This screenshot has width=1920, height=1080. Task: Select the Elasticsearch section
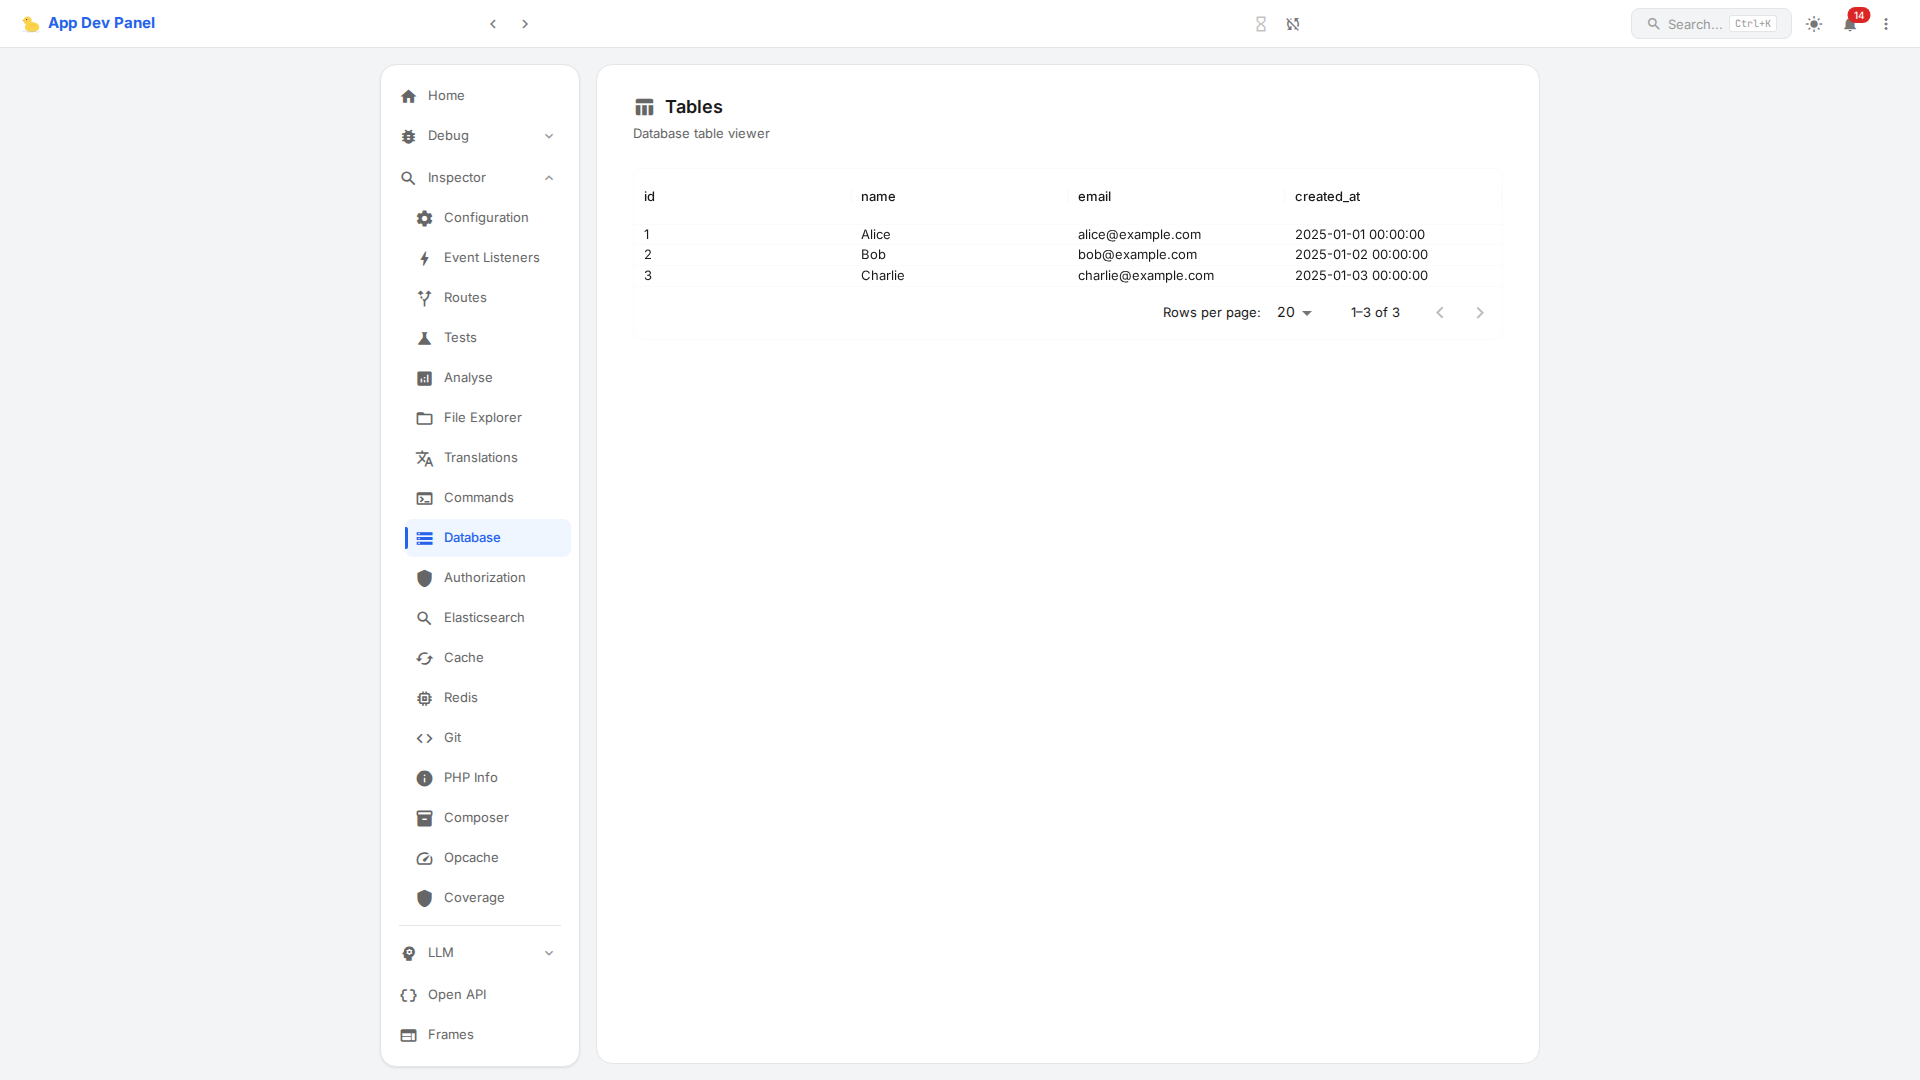484,617
